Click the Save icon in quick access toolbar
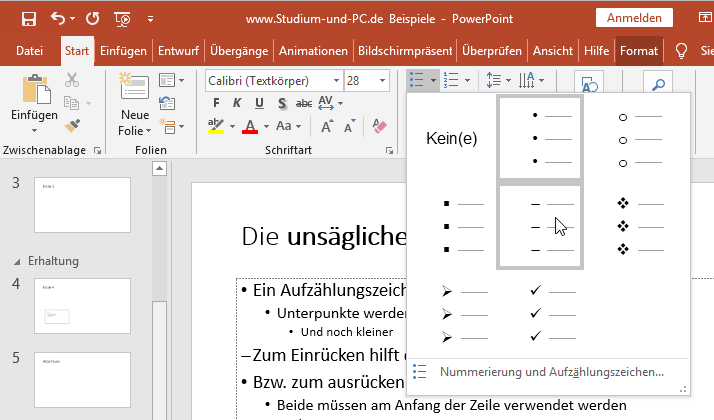 tap(29, 19)
